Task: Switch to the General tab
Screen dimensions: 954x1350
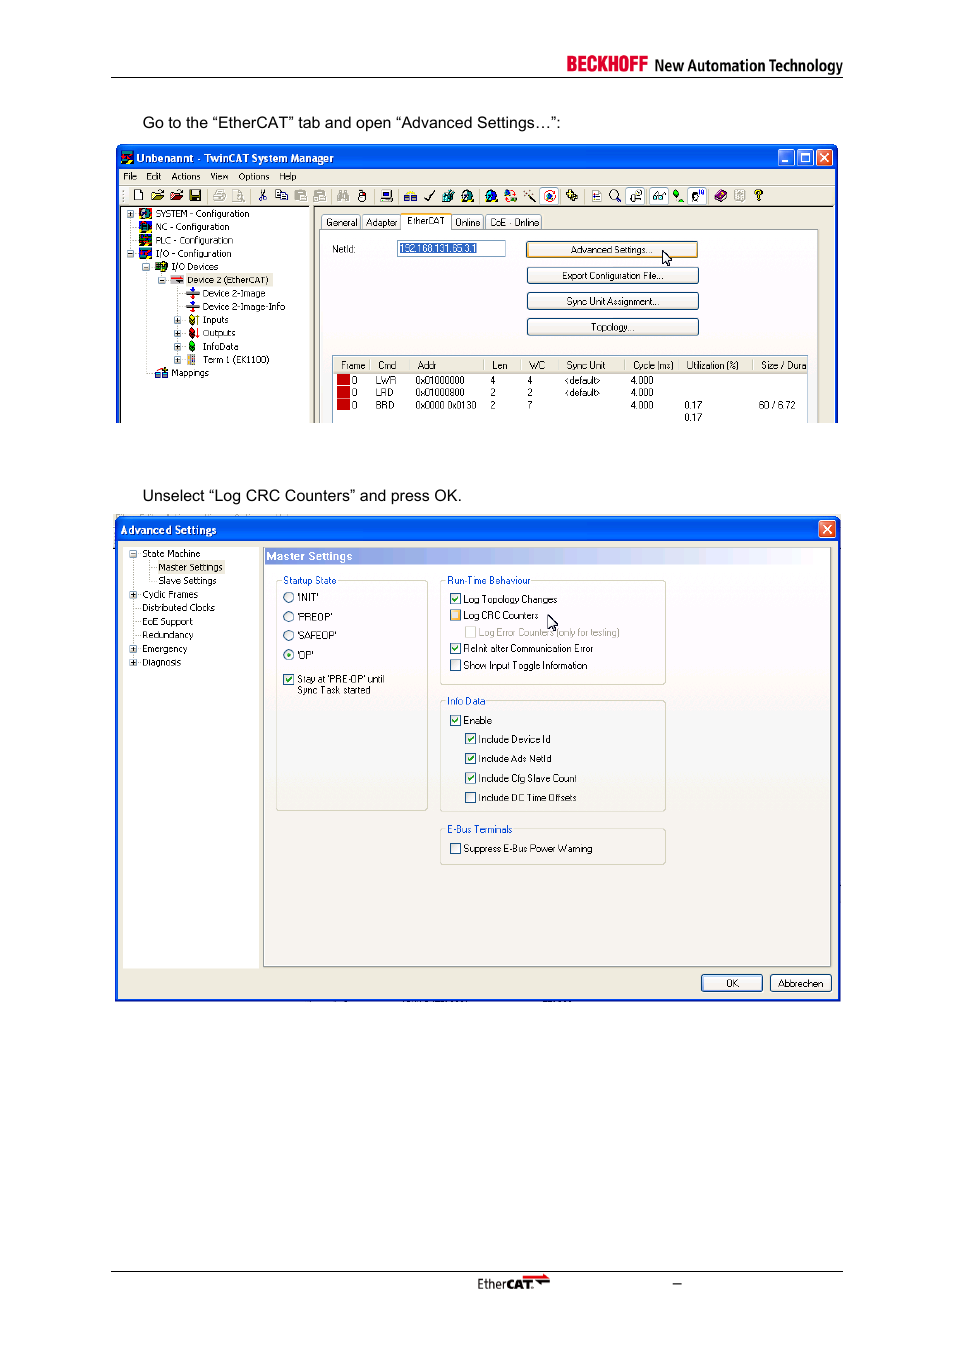Action: pyautogui.click(x=341, y=223)
